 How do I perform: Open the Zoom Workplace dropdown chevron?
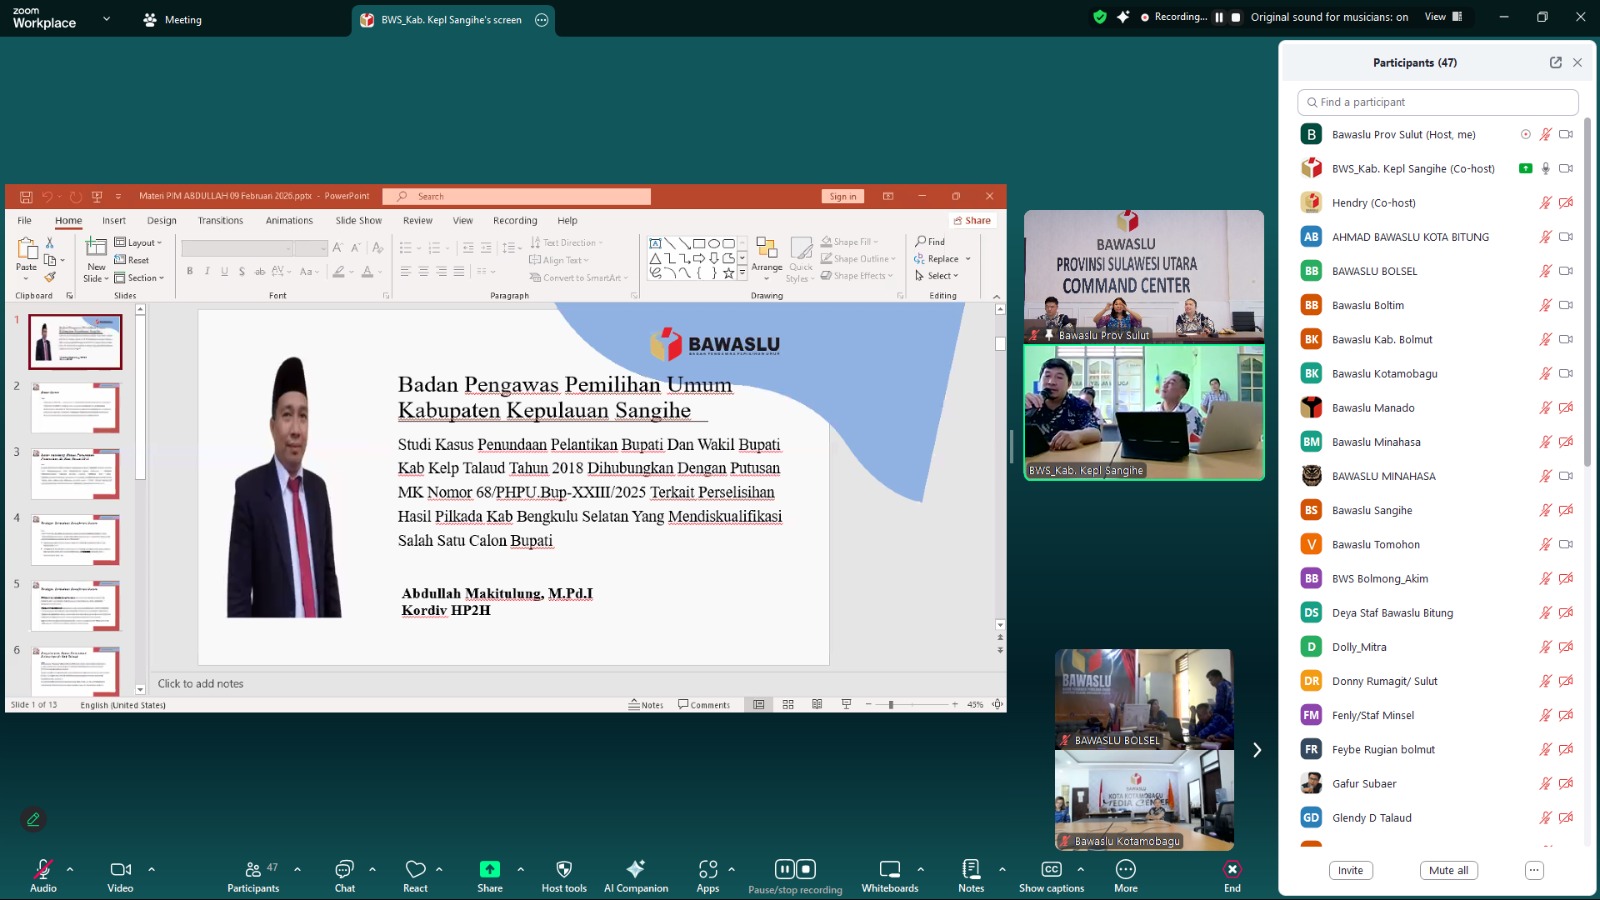106,19
